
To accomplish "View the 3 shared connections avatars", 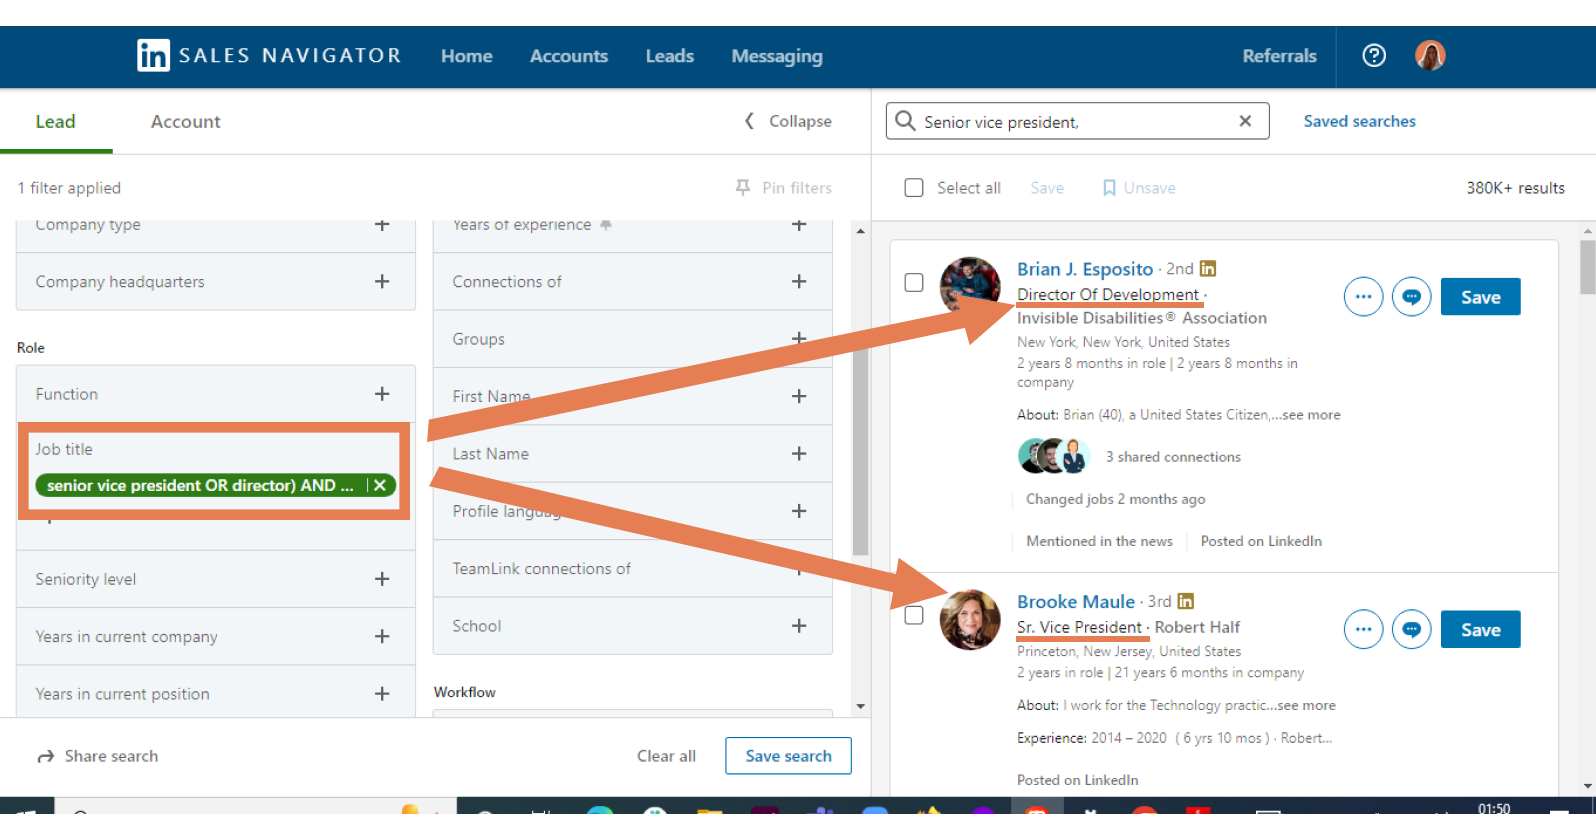I will coord(1054,456).
